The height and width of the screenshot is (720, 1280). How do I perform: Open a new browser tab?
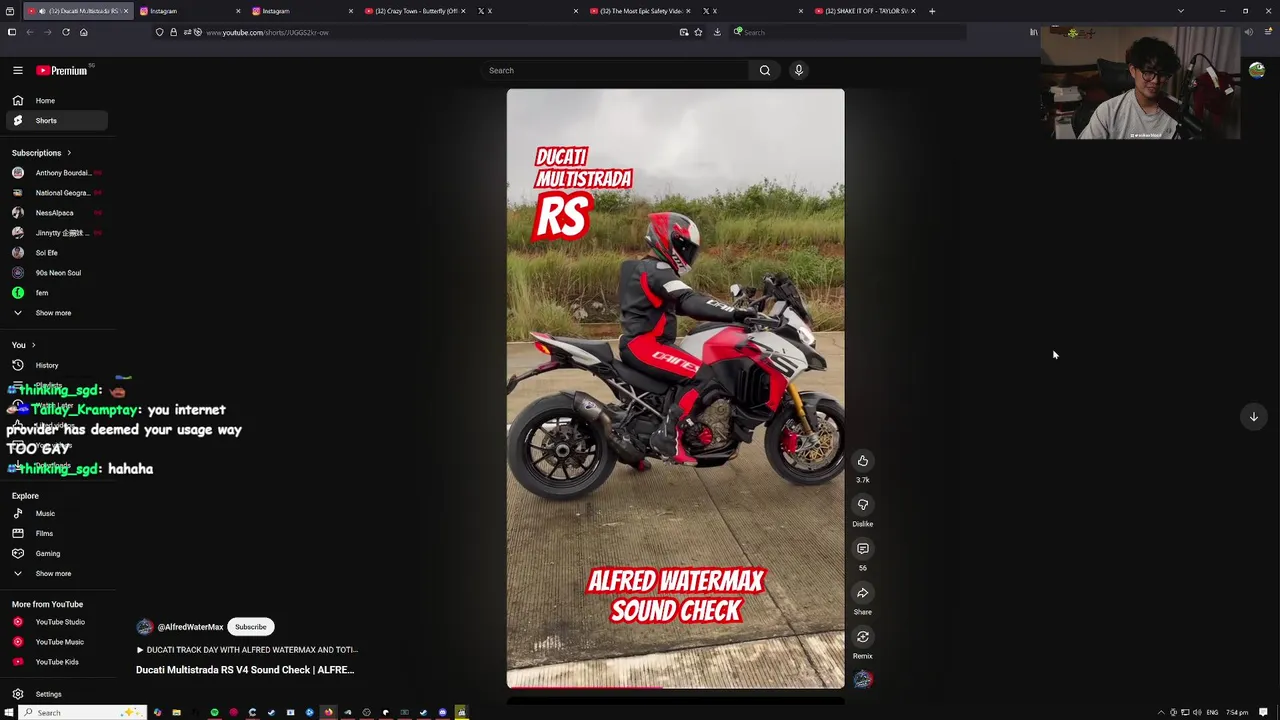point(931,11)
